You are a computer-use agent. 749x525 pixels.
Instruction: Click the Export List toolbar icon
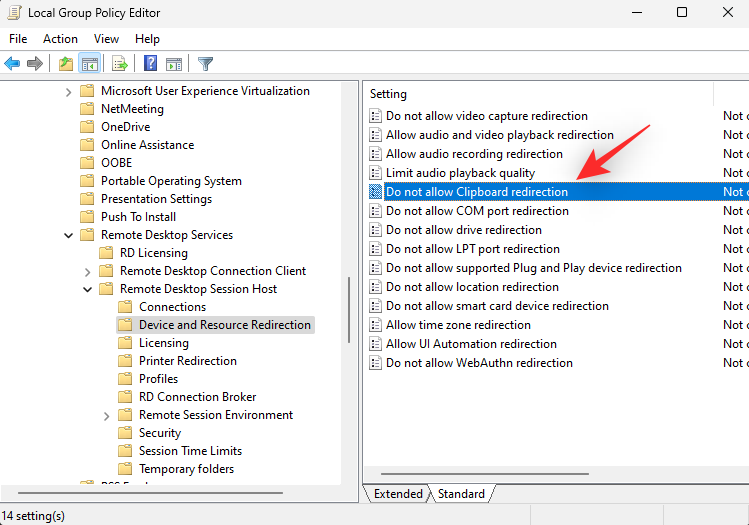119,63
